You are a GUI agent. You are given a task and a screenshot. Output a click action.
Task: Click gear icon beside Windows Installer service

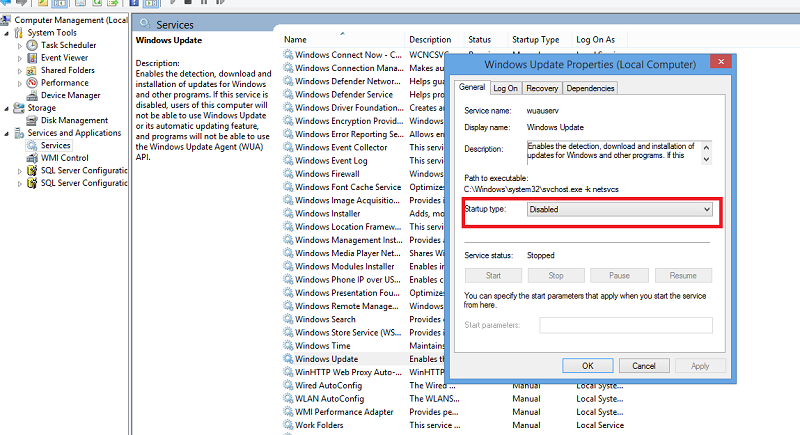[x=288, y=214]
